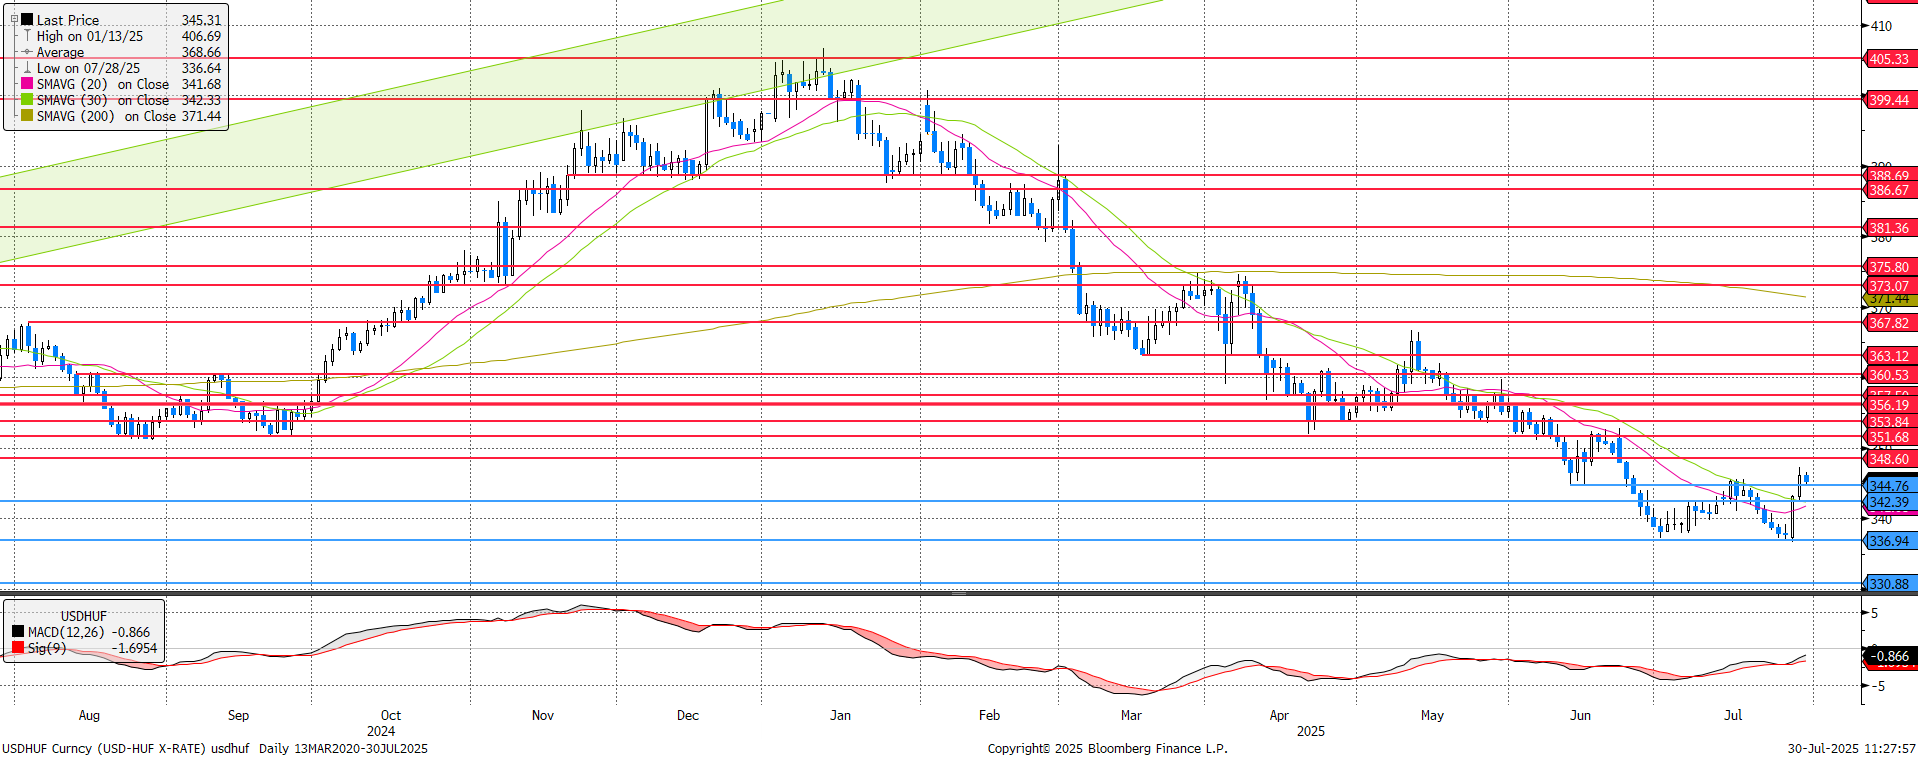
Task: Click the Average marker icon in legend
Action: (27, 52)
